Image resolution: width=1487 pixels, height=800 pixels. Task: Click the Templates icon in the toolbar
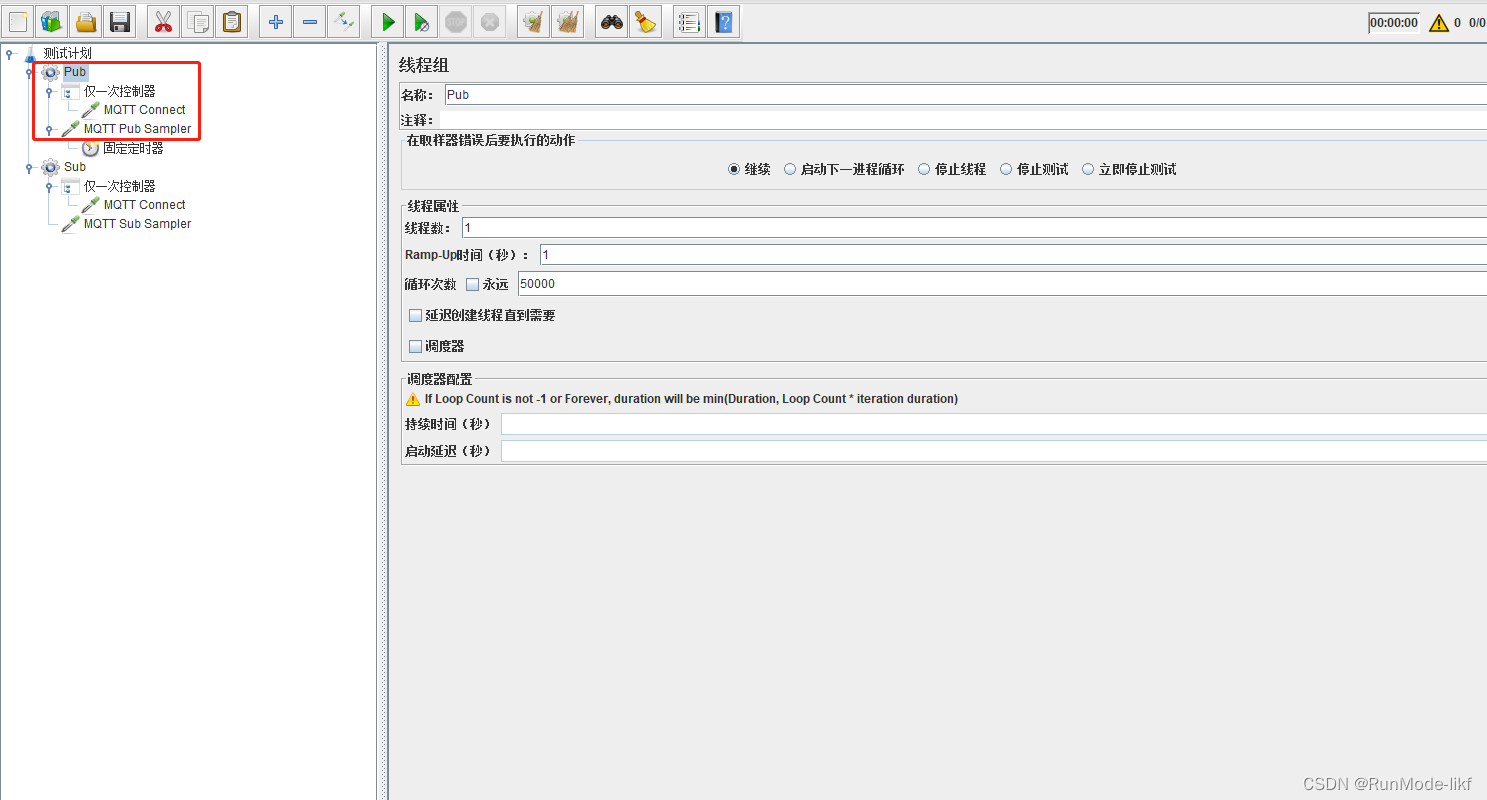[x=51, y=21]
